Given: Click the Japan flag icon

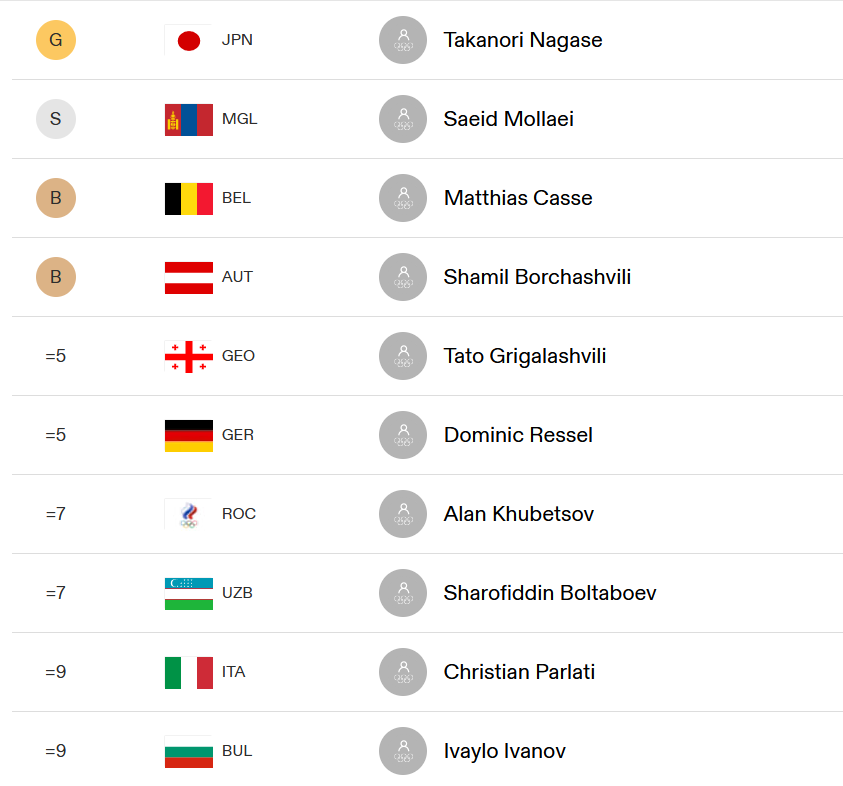Looking at the screenshot, I should coord(189,40).
